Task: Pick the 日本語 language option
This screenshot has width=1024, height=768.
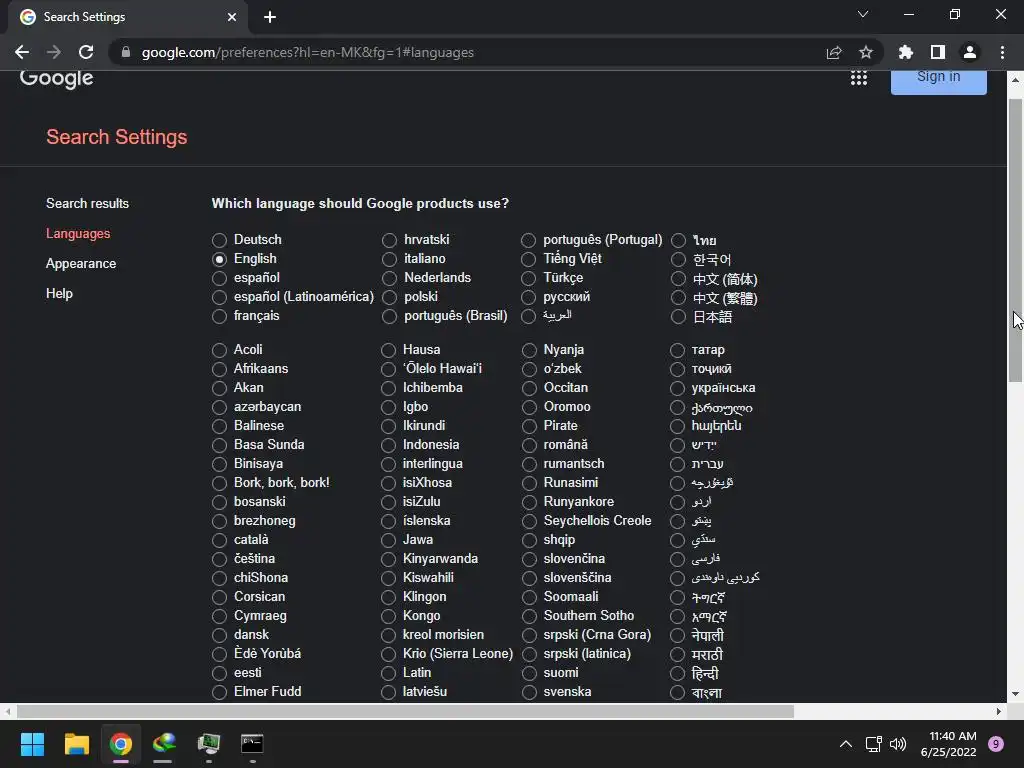Action: (678, 317)
